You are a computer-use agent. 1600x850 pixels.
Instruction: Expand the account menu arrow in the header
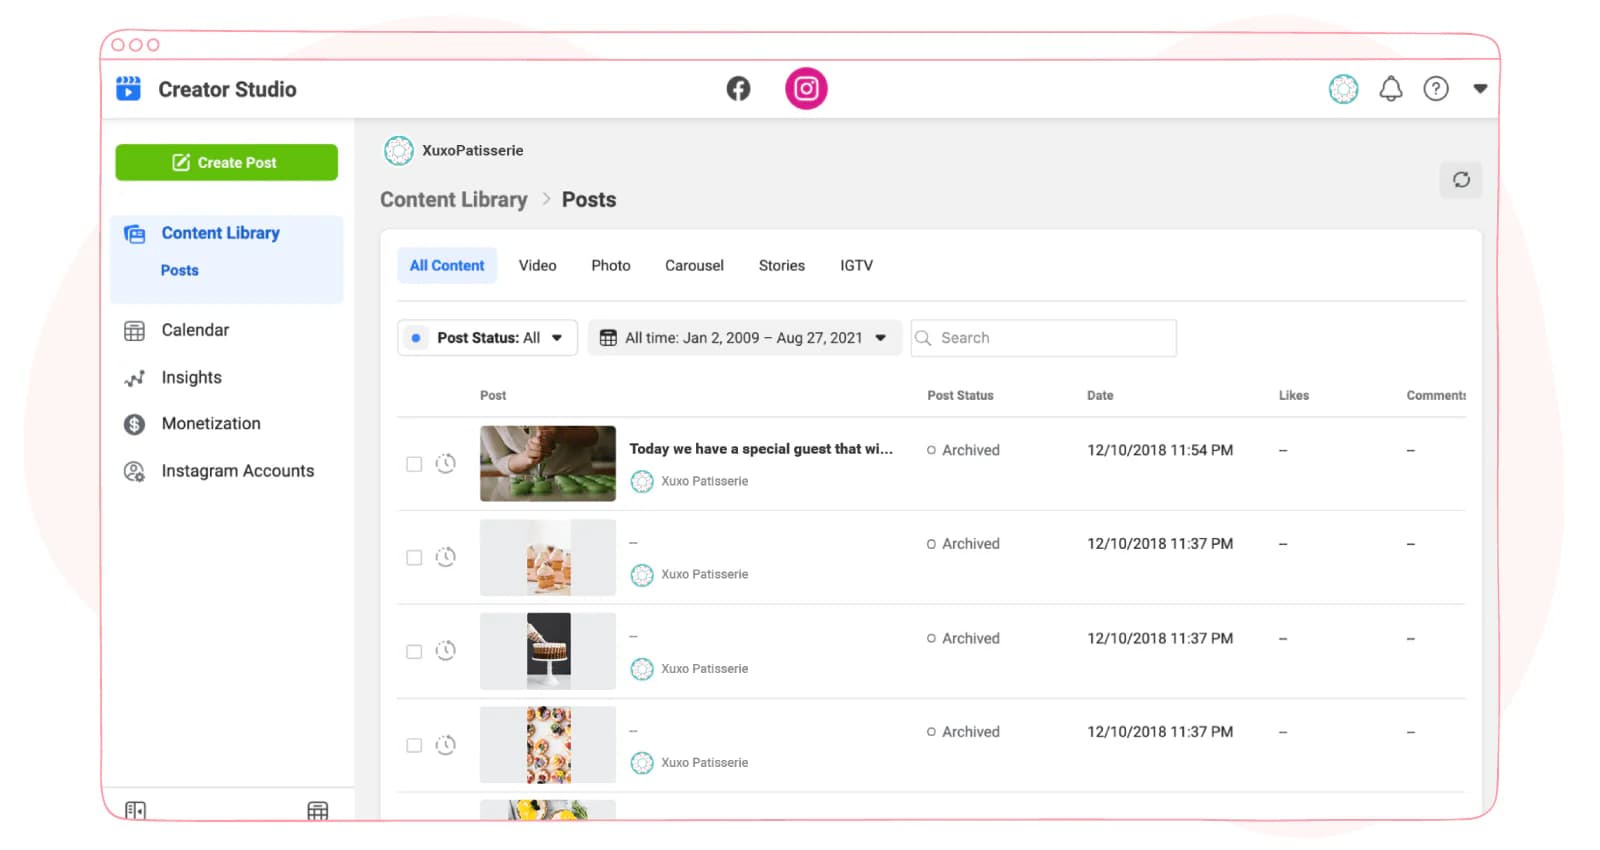coord(1480,89)
